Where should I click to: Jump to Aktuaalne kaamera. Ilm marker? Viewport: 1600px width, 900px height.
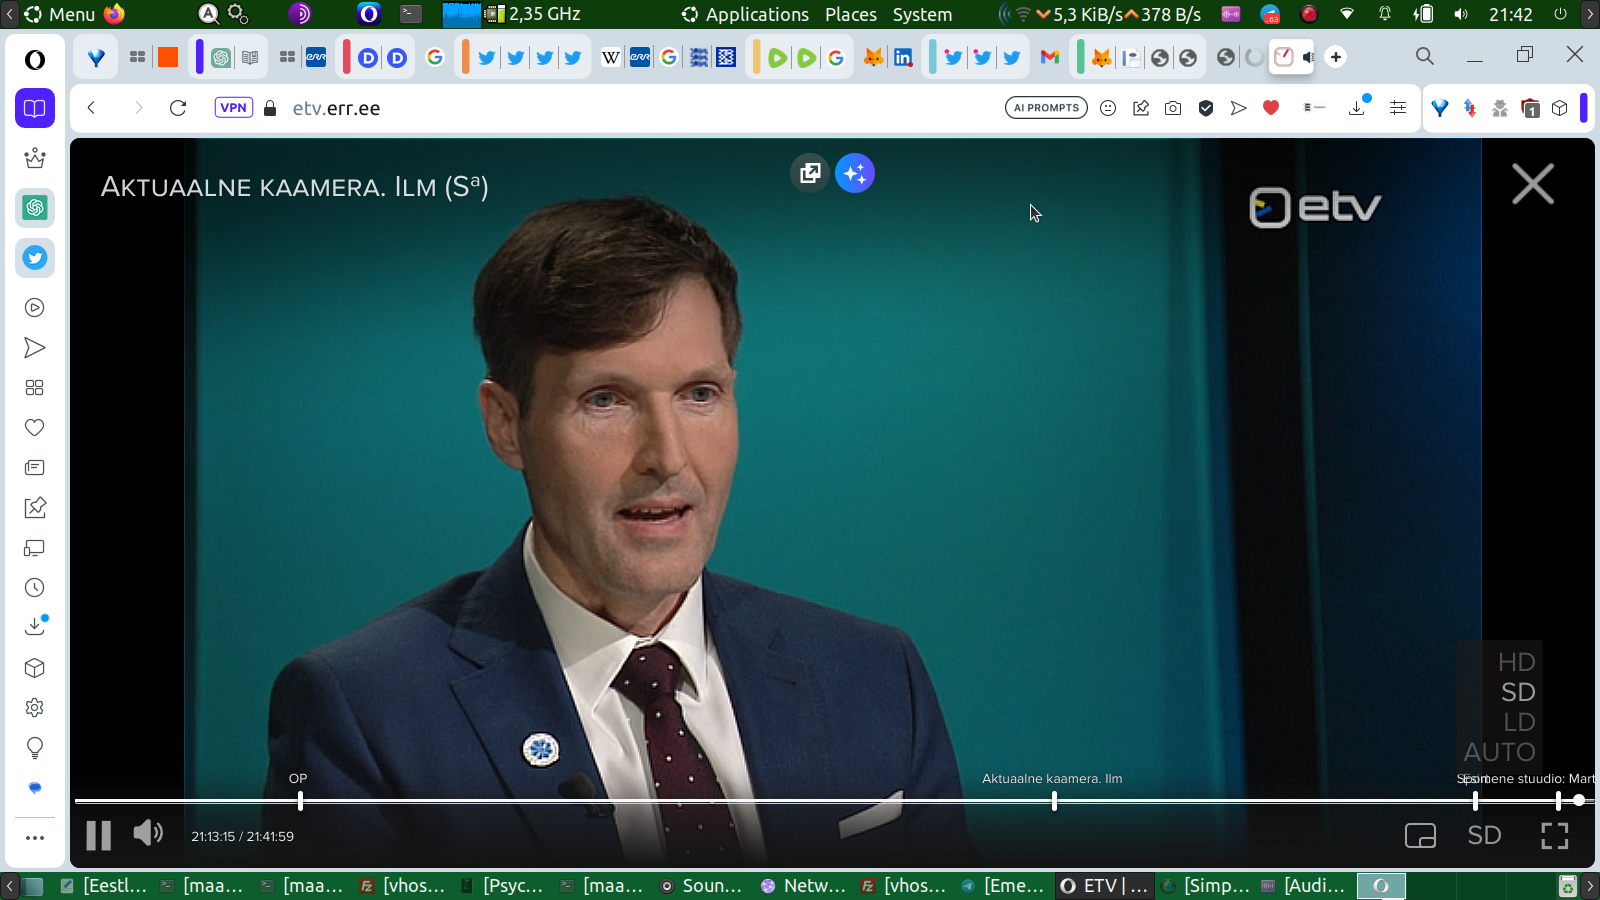[1054, 800]
